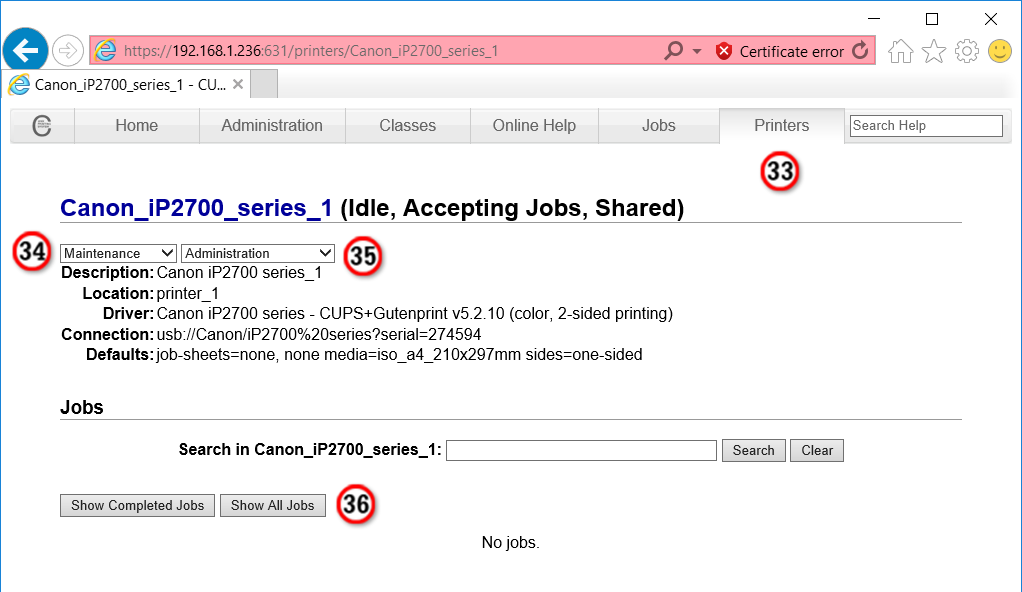
Task: Refresh the page with reload icon
Action: click(x=860, y=50)
